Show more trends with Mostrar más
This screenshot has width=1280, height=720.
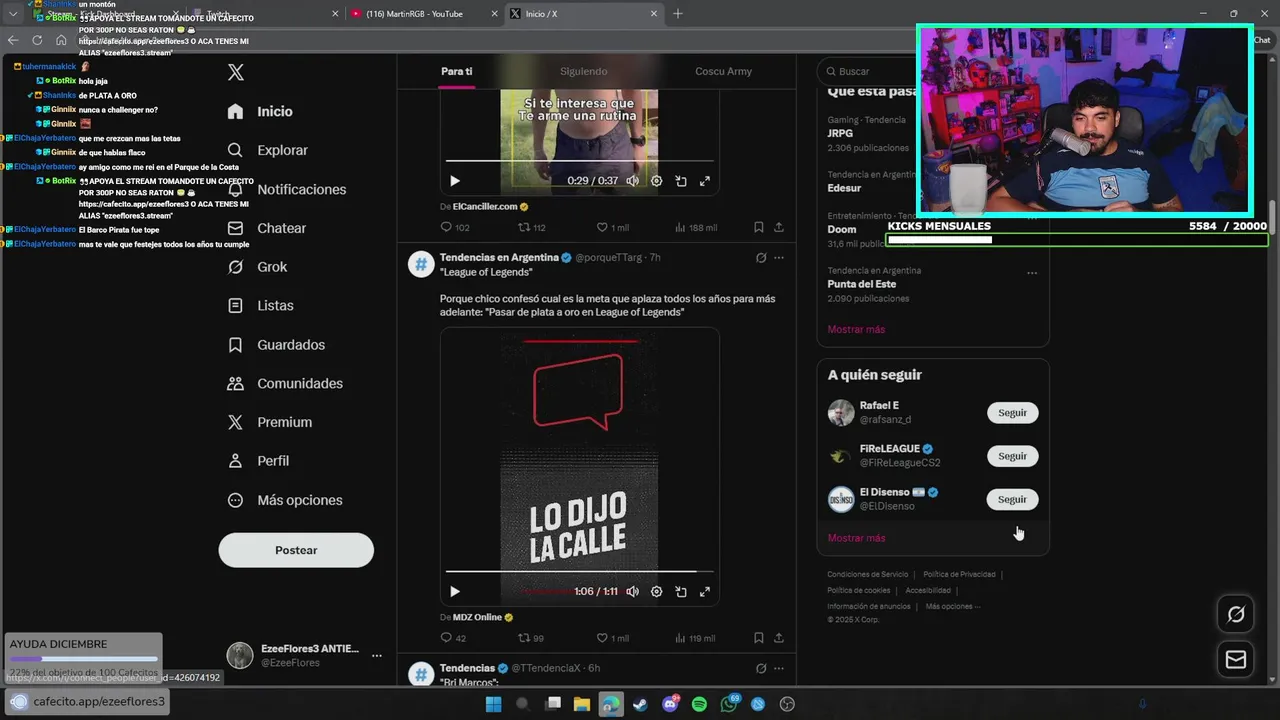[x=856, y=329]
